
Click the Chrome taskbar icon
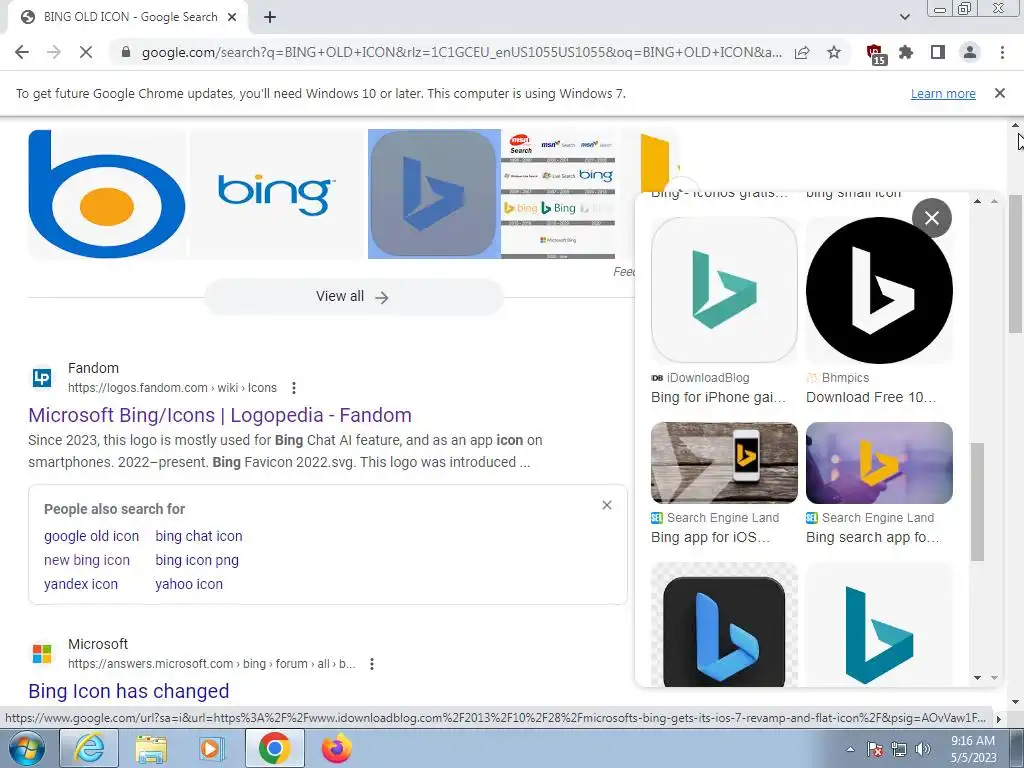click(274, 748)
